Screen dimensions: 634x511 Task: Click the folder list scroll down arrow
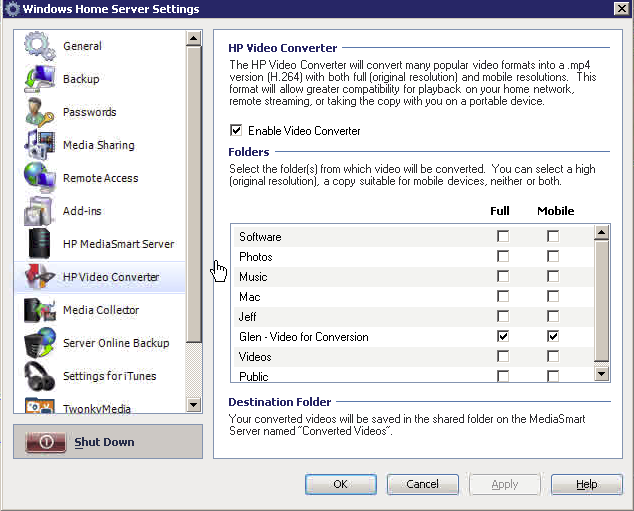602,374
